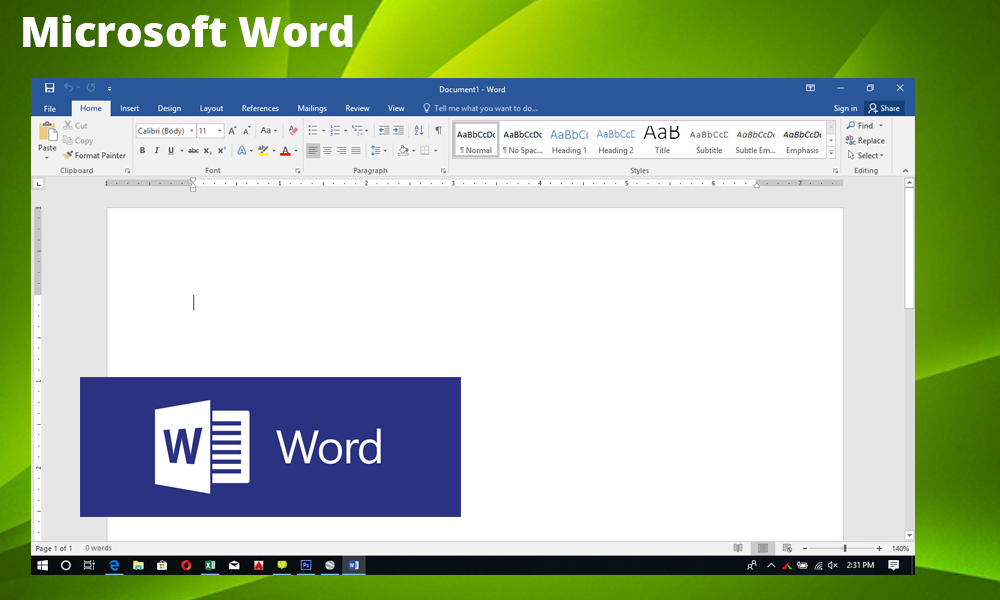Screen dimensions: 1000x600
Task: Switch to the Insert tab
Action: pos(129,108)
